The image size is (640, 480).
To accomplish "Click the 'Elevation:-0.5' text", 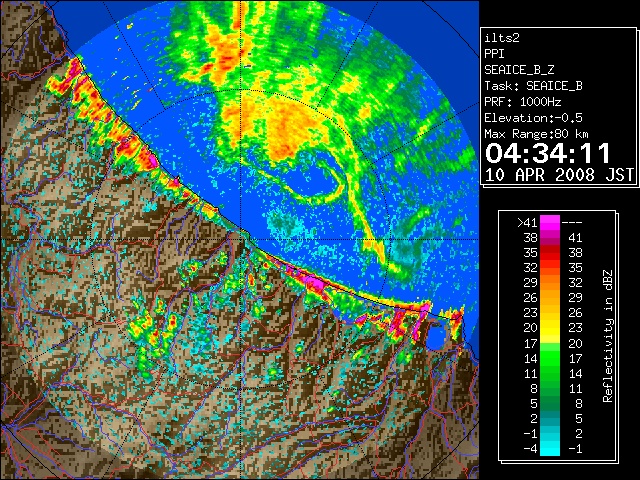I will coord(533,118).
